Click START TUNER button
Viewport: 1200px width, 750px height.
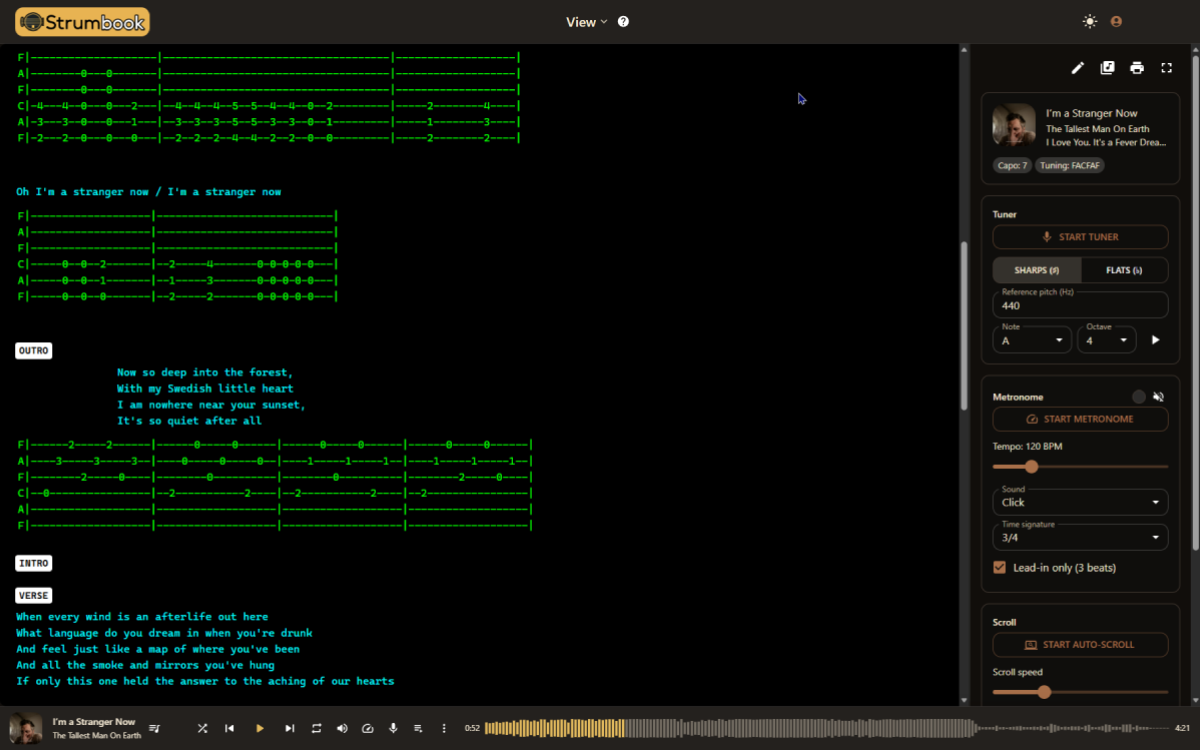coord(1080,237)
